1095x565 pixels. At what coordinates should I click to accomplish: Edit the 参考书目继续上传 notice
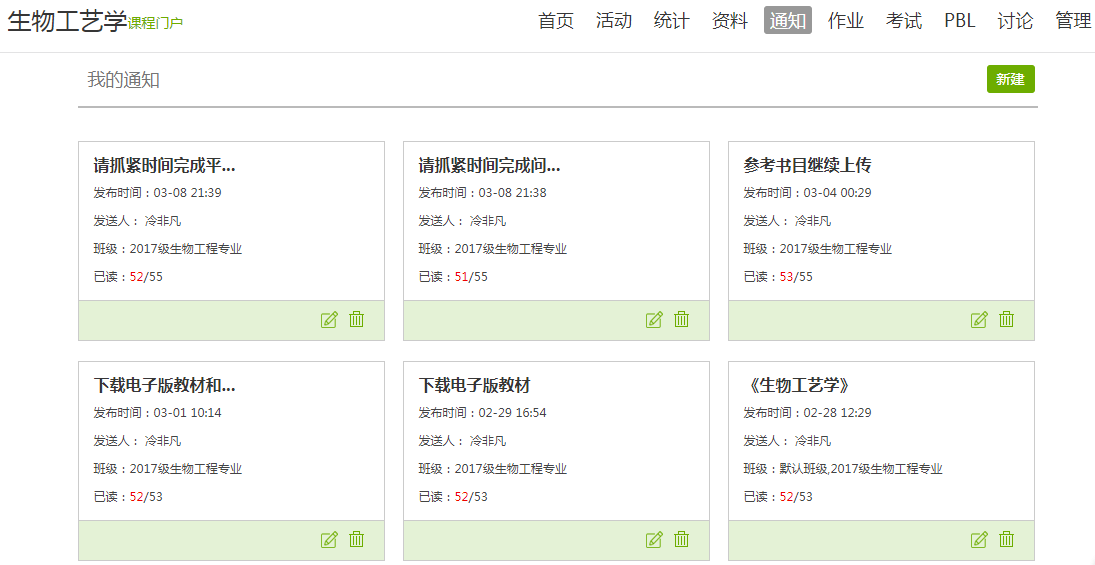point(979,320)
